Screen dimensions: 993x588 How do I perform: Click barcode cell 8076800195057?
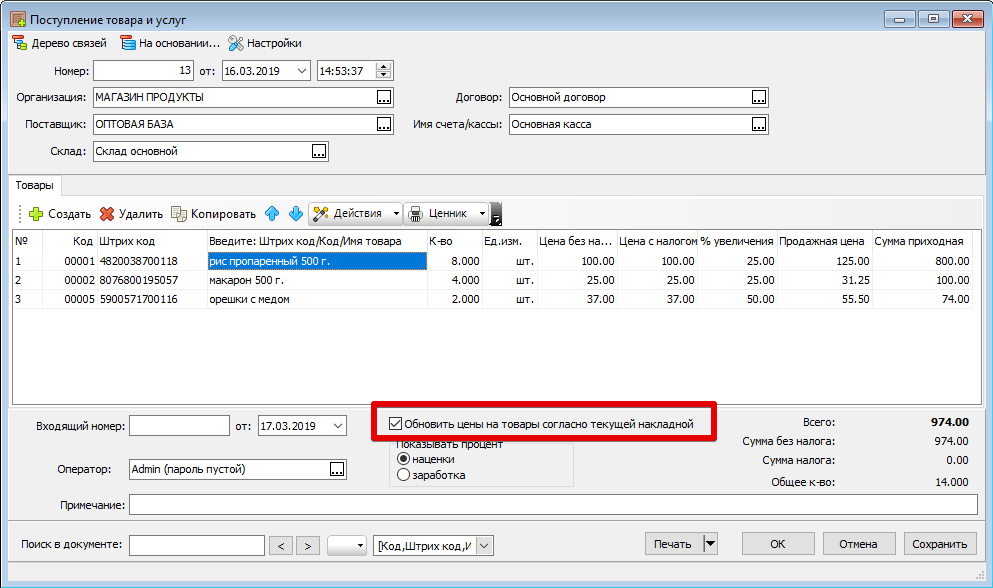[151, 280]
